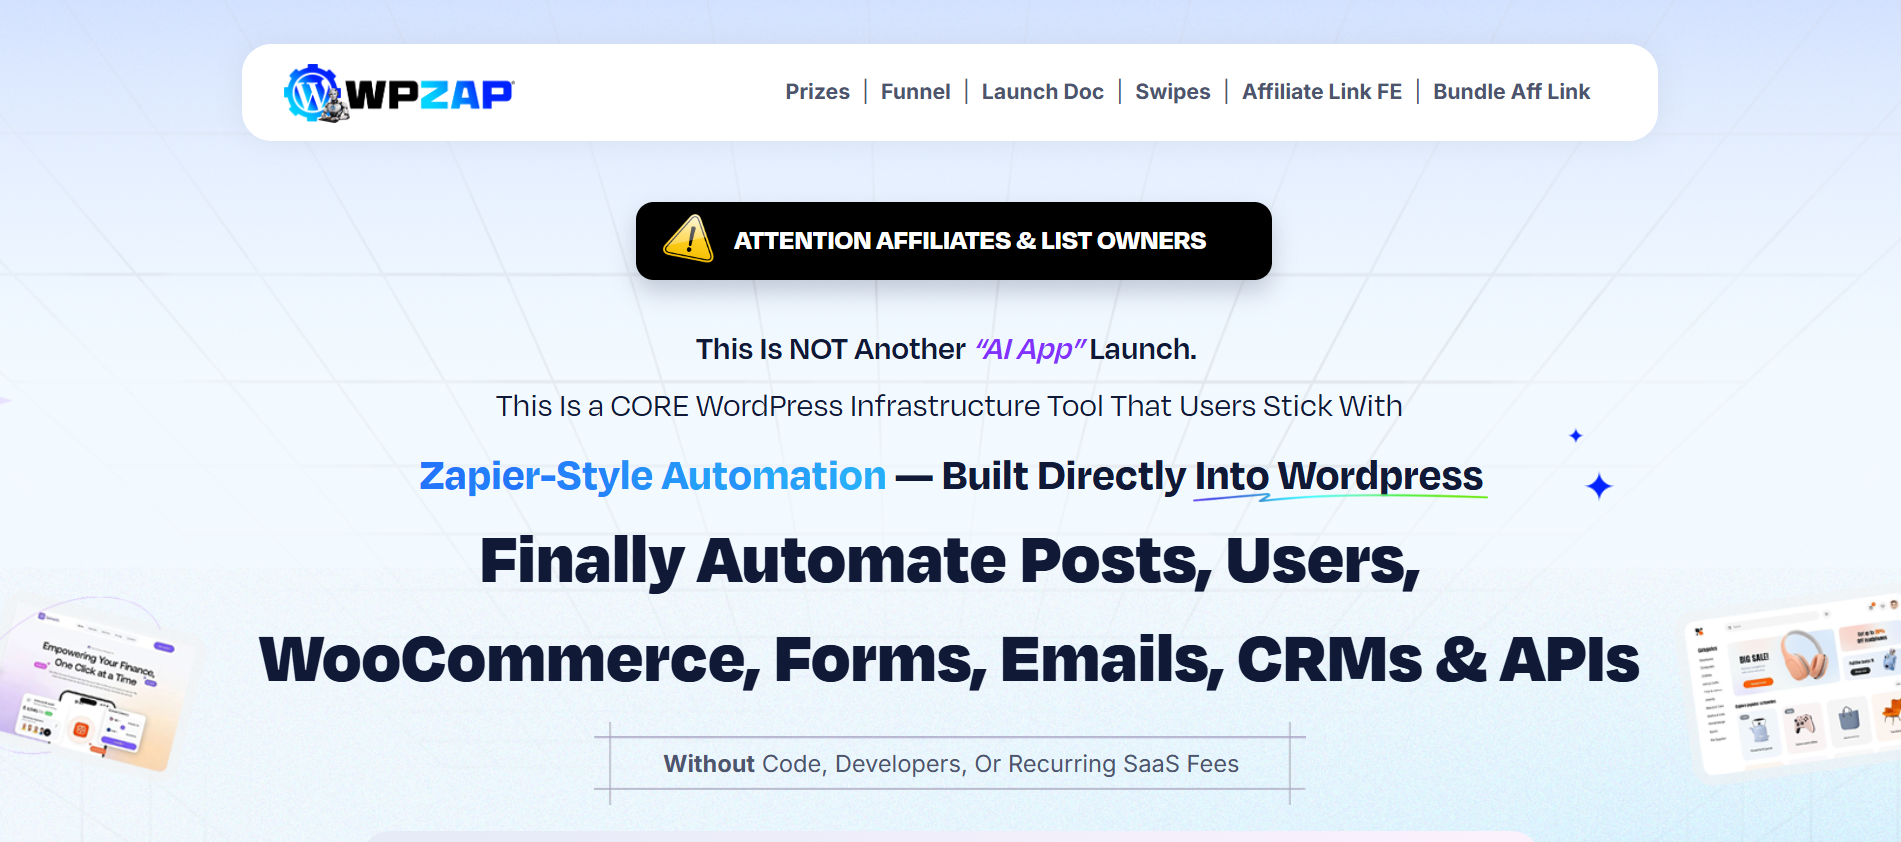Click the blue Zapier-Style Automation text

tap(652, 476)
